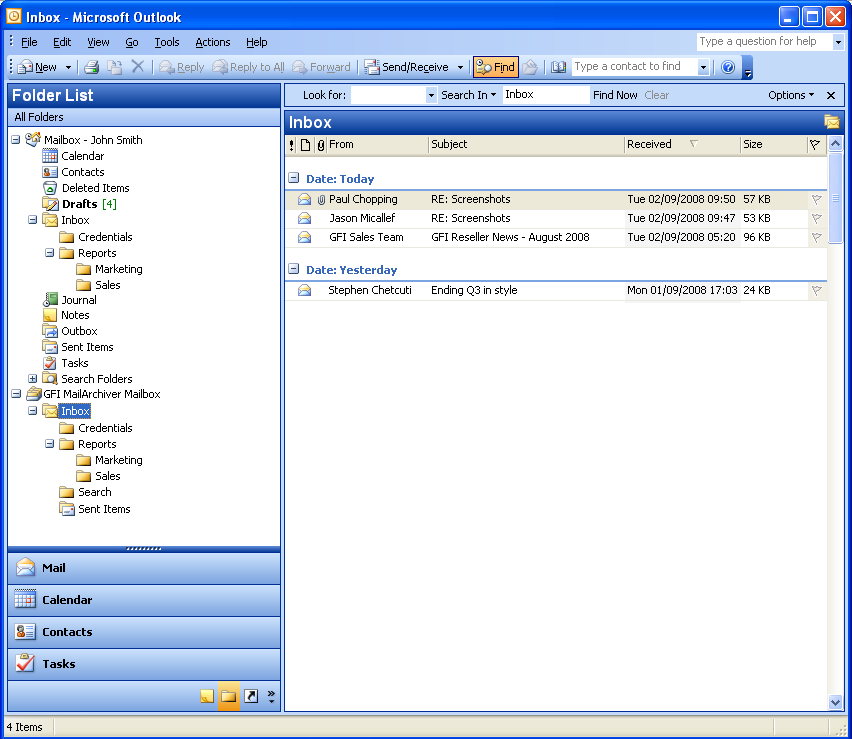Toggle flag on Jason Micallef email

click(816, 218)
